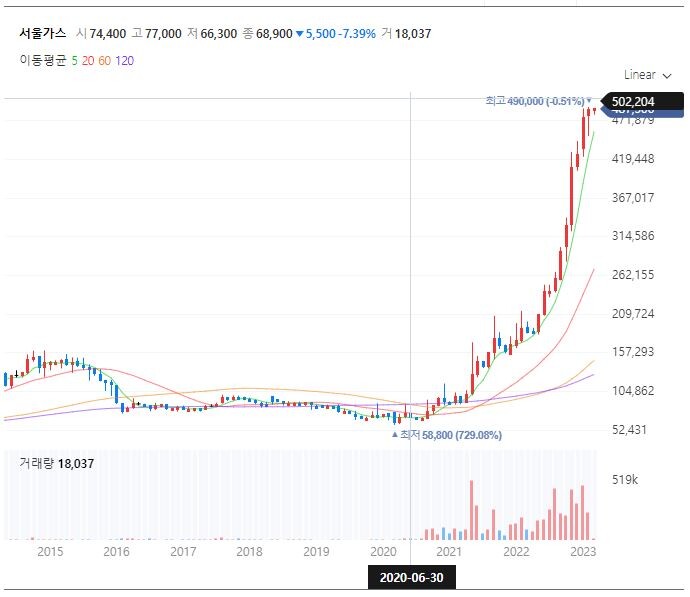Click the 최저 58,800 low marker arrow
This screenshot has width=690, height=597.
click(394, 435)
